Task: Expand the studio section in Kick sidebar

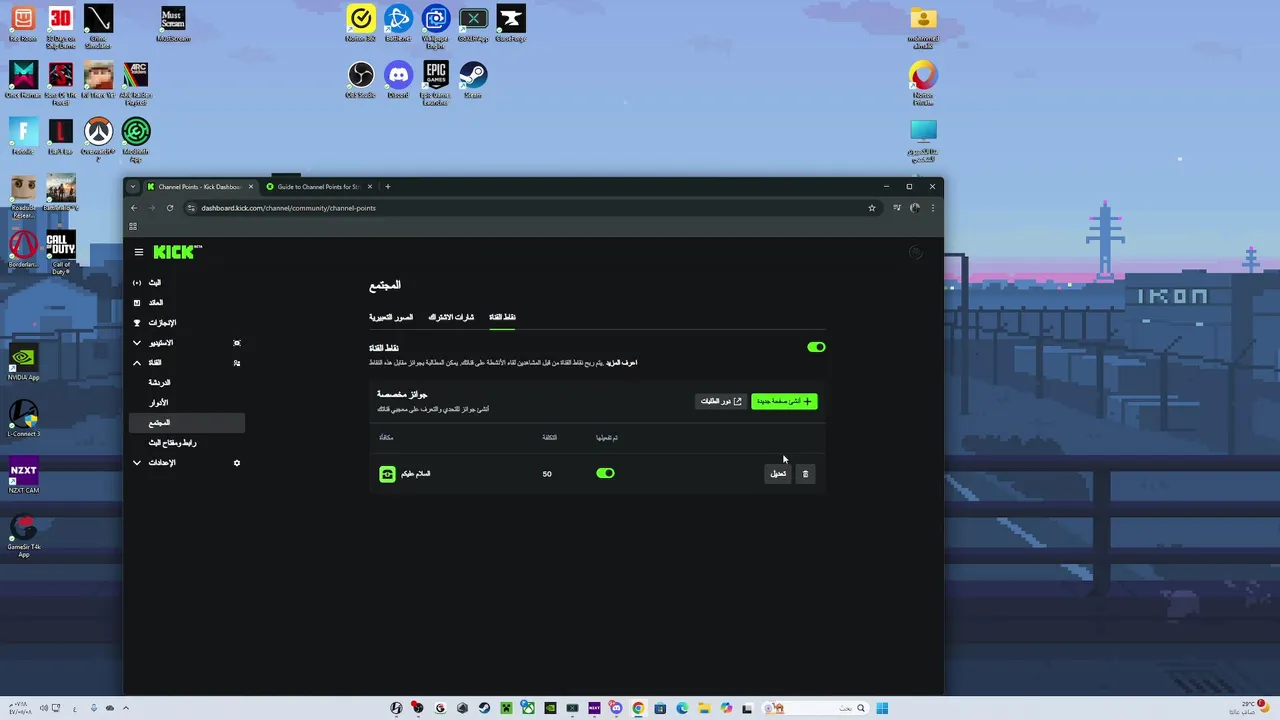Action: pos(137,343)
